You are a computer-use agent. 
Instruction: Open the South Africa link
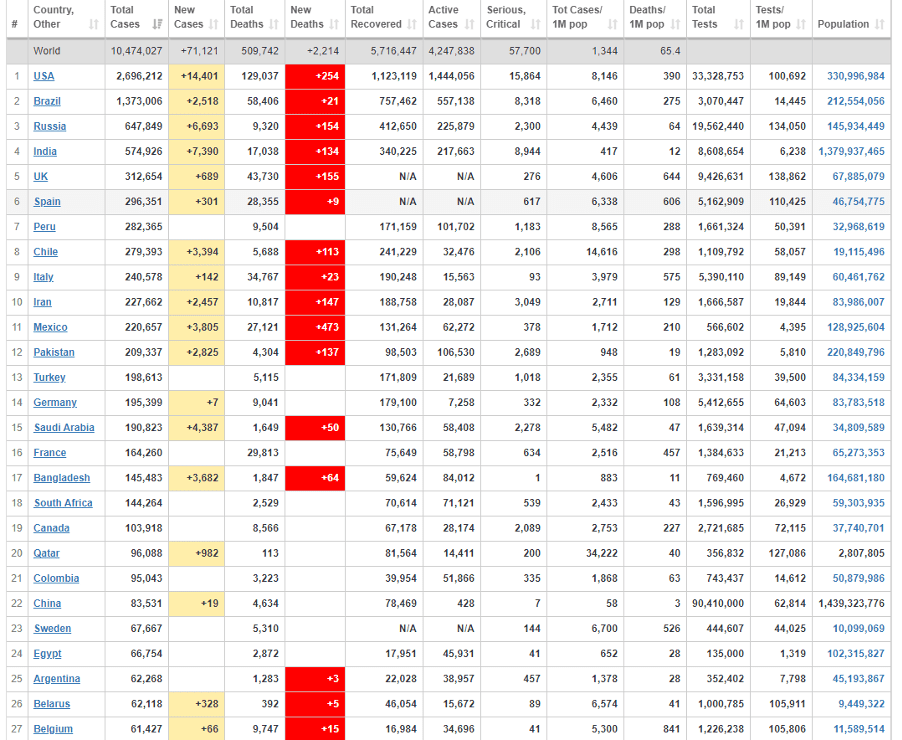coord(63,503)
